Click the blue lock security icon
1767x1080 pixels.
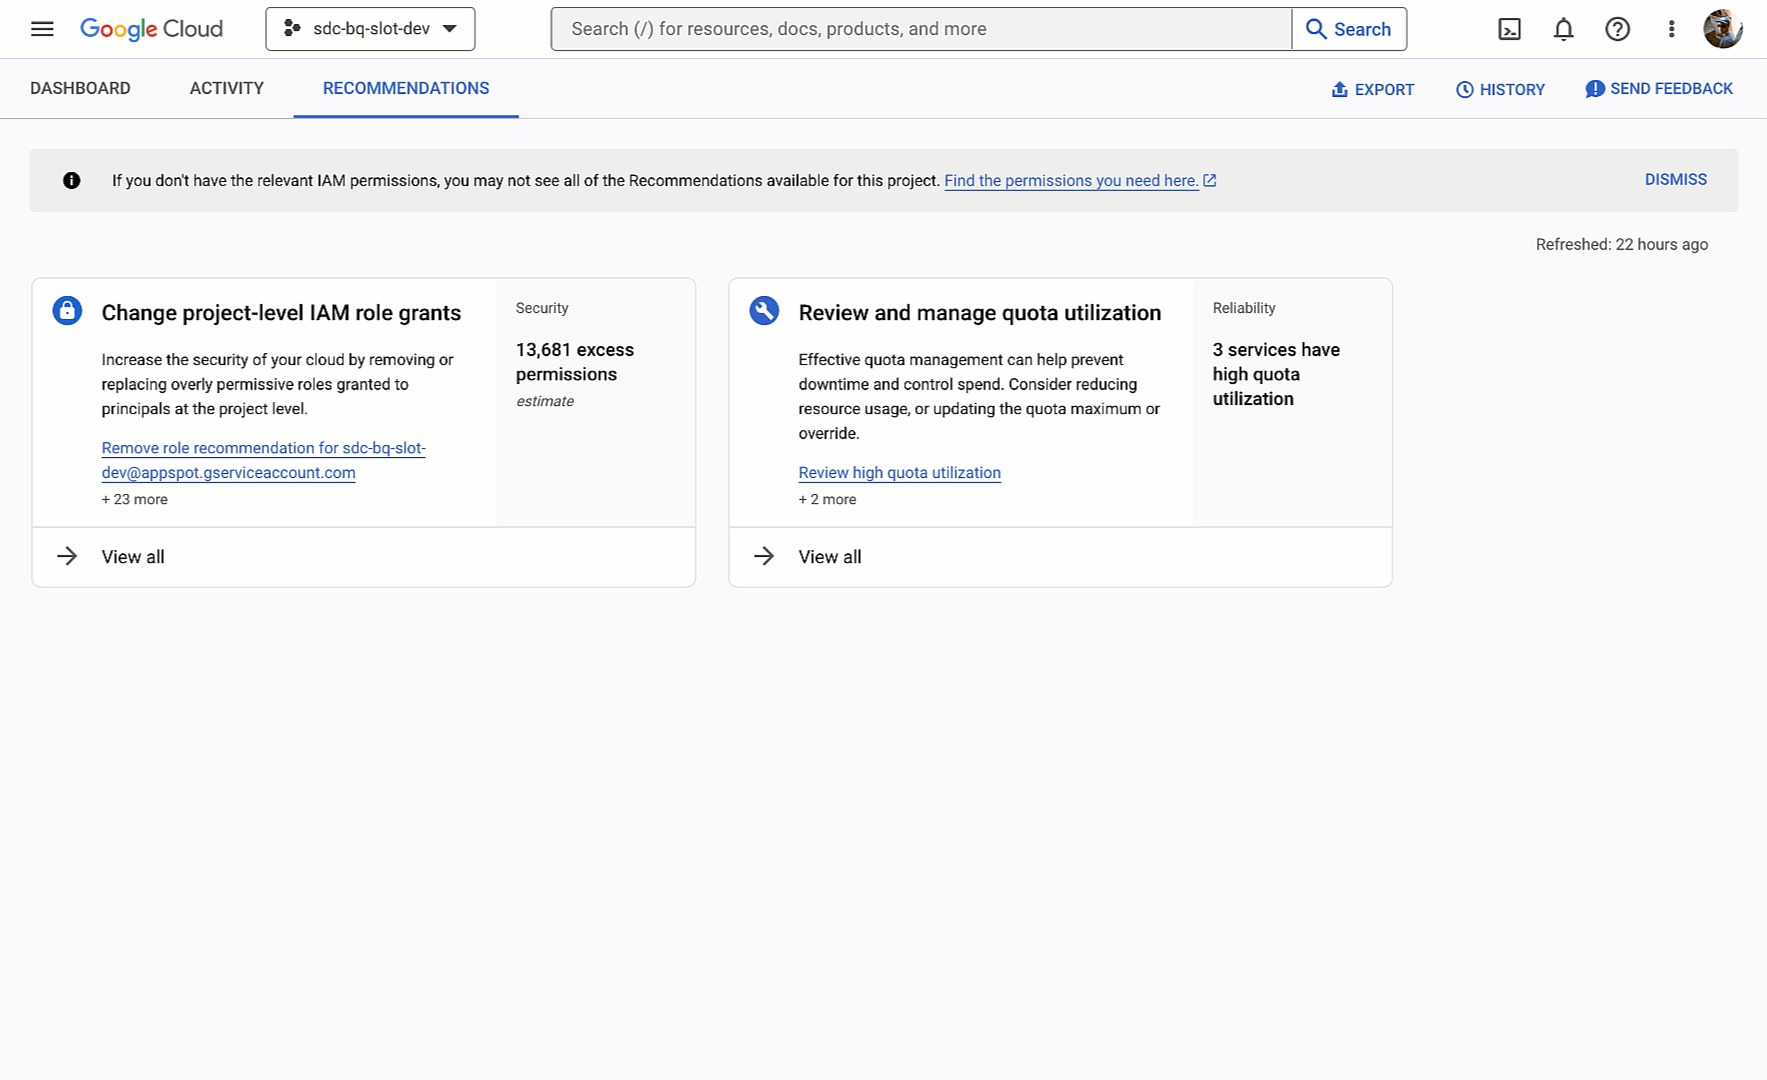[67, 311]
